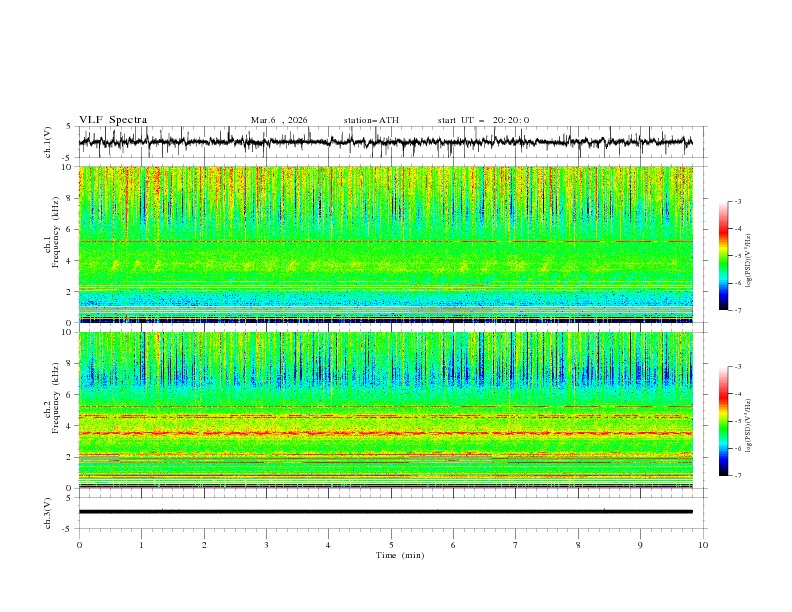Click the "Time (min)" x-axis label
The width and height of the screenshot is (792, 612).
400,555
